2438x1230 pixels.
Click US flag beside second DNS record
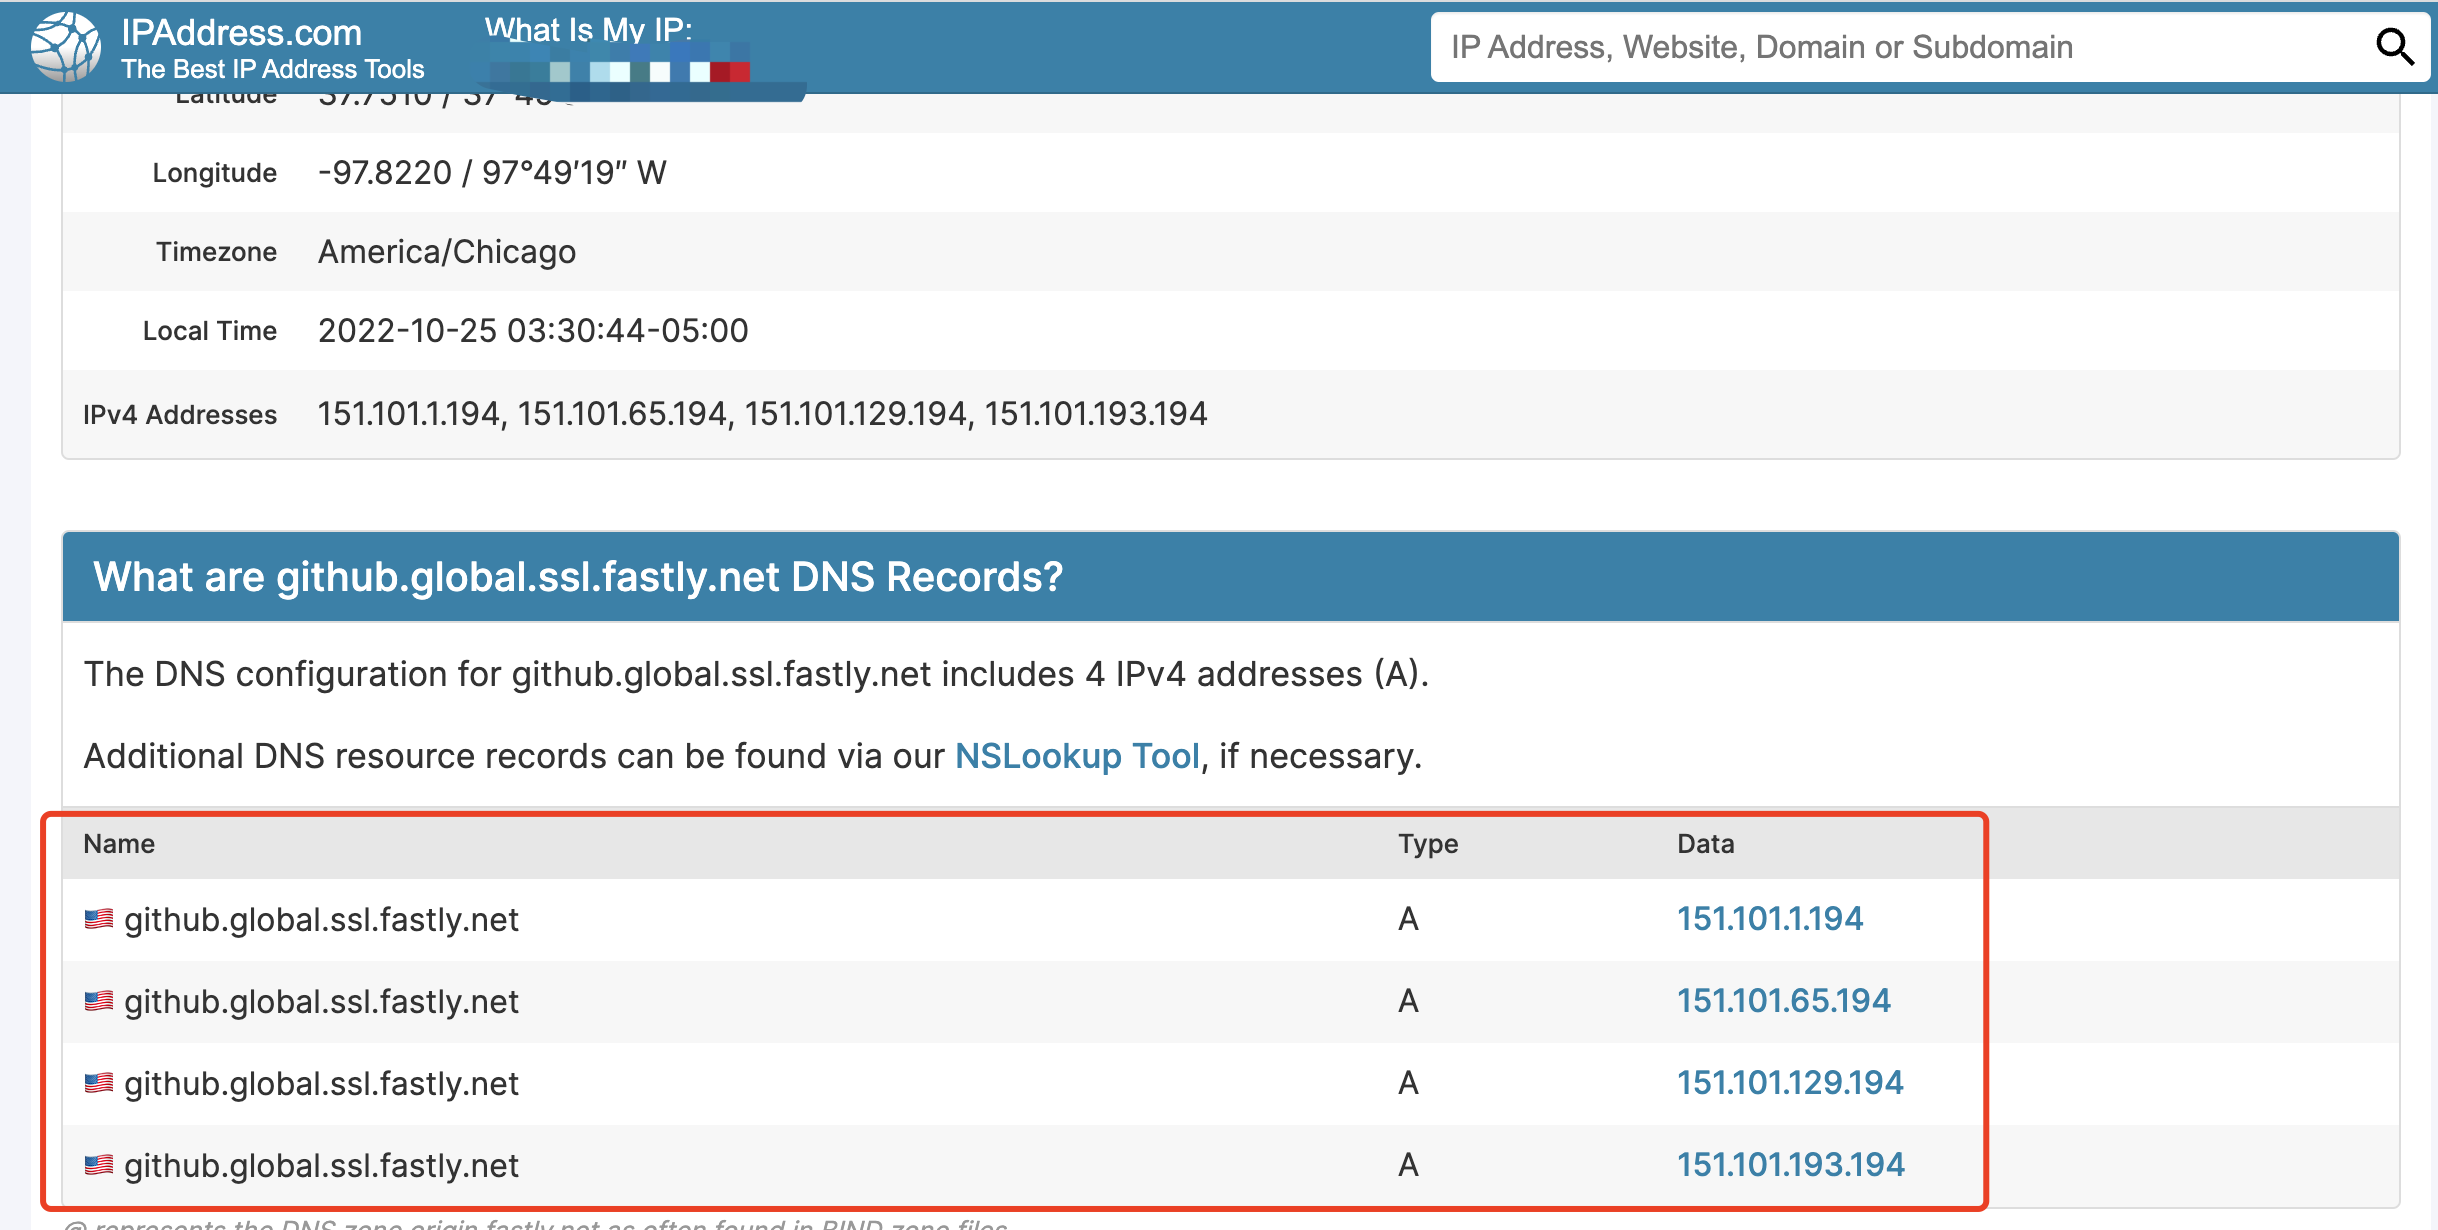[98, 1001]
